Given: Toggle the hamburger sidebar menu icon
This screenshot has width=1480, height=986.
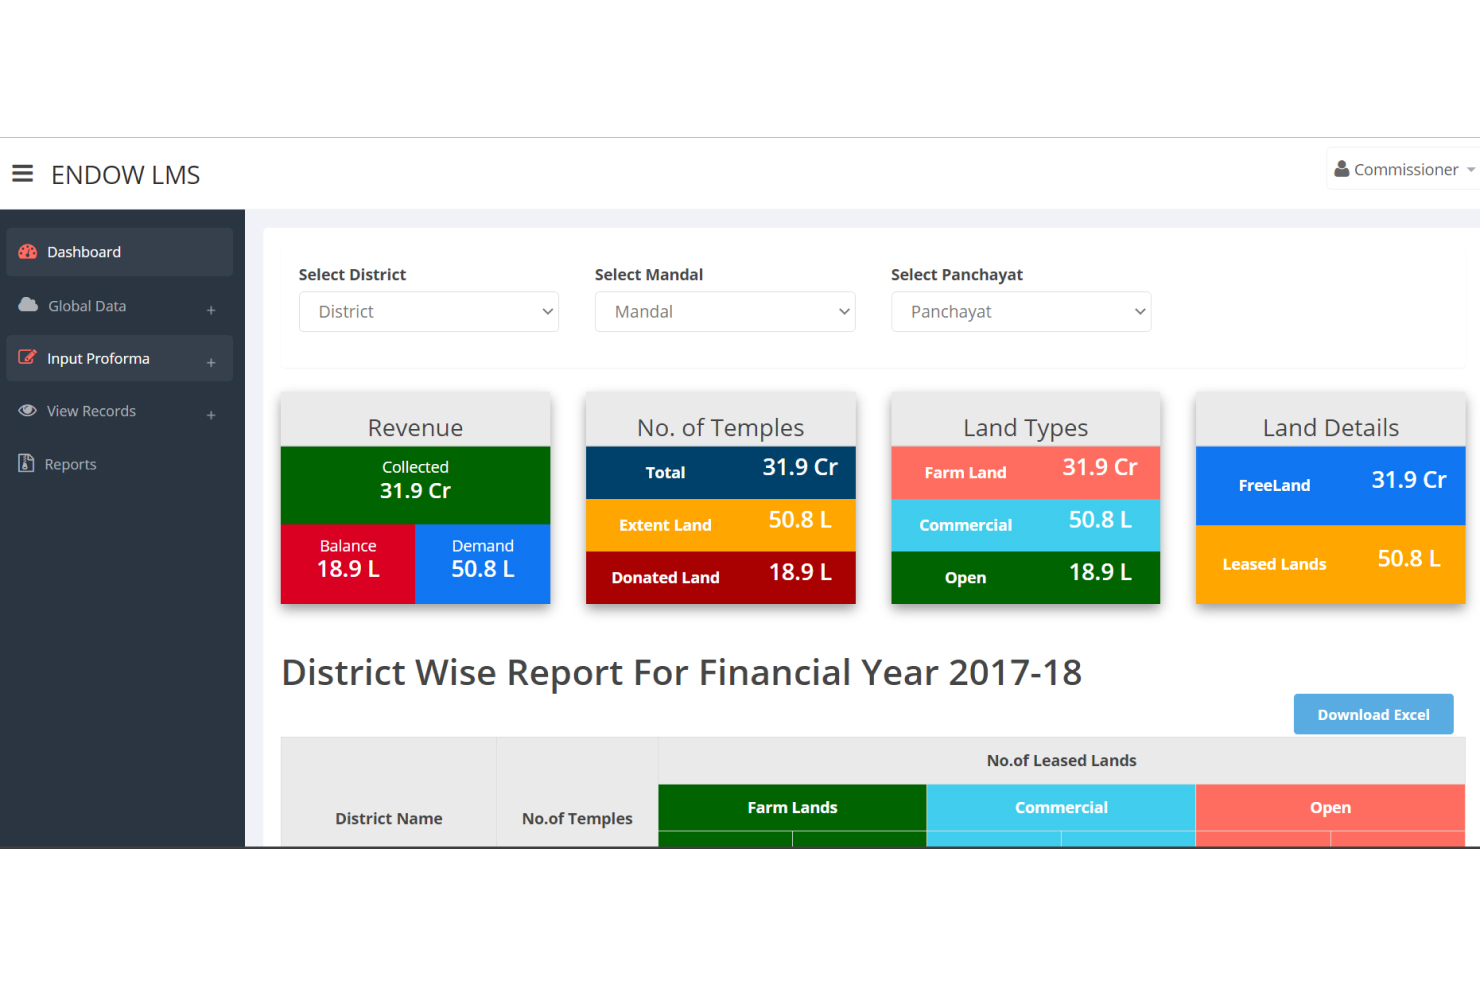Looking at the screenshot, I should click(22, 174).
